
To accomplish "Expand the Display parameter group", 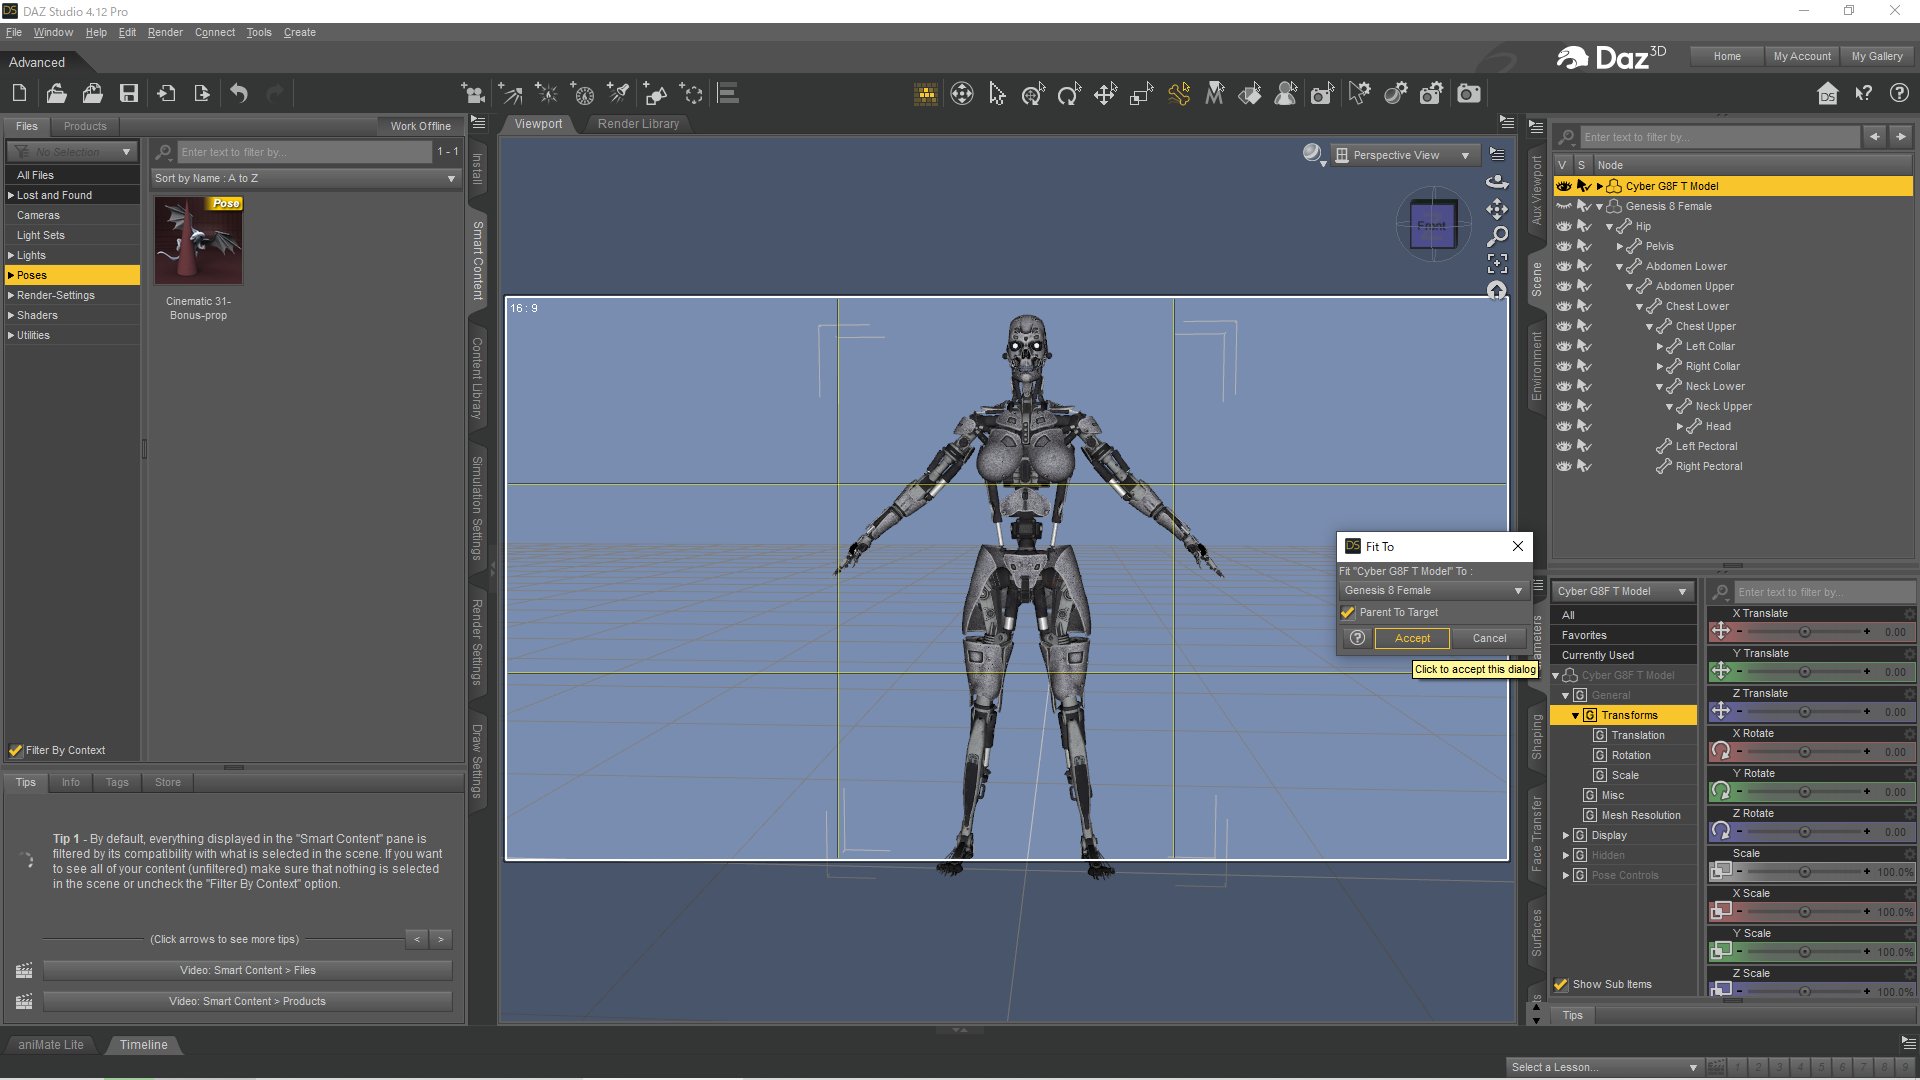I will [1566, 835].
